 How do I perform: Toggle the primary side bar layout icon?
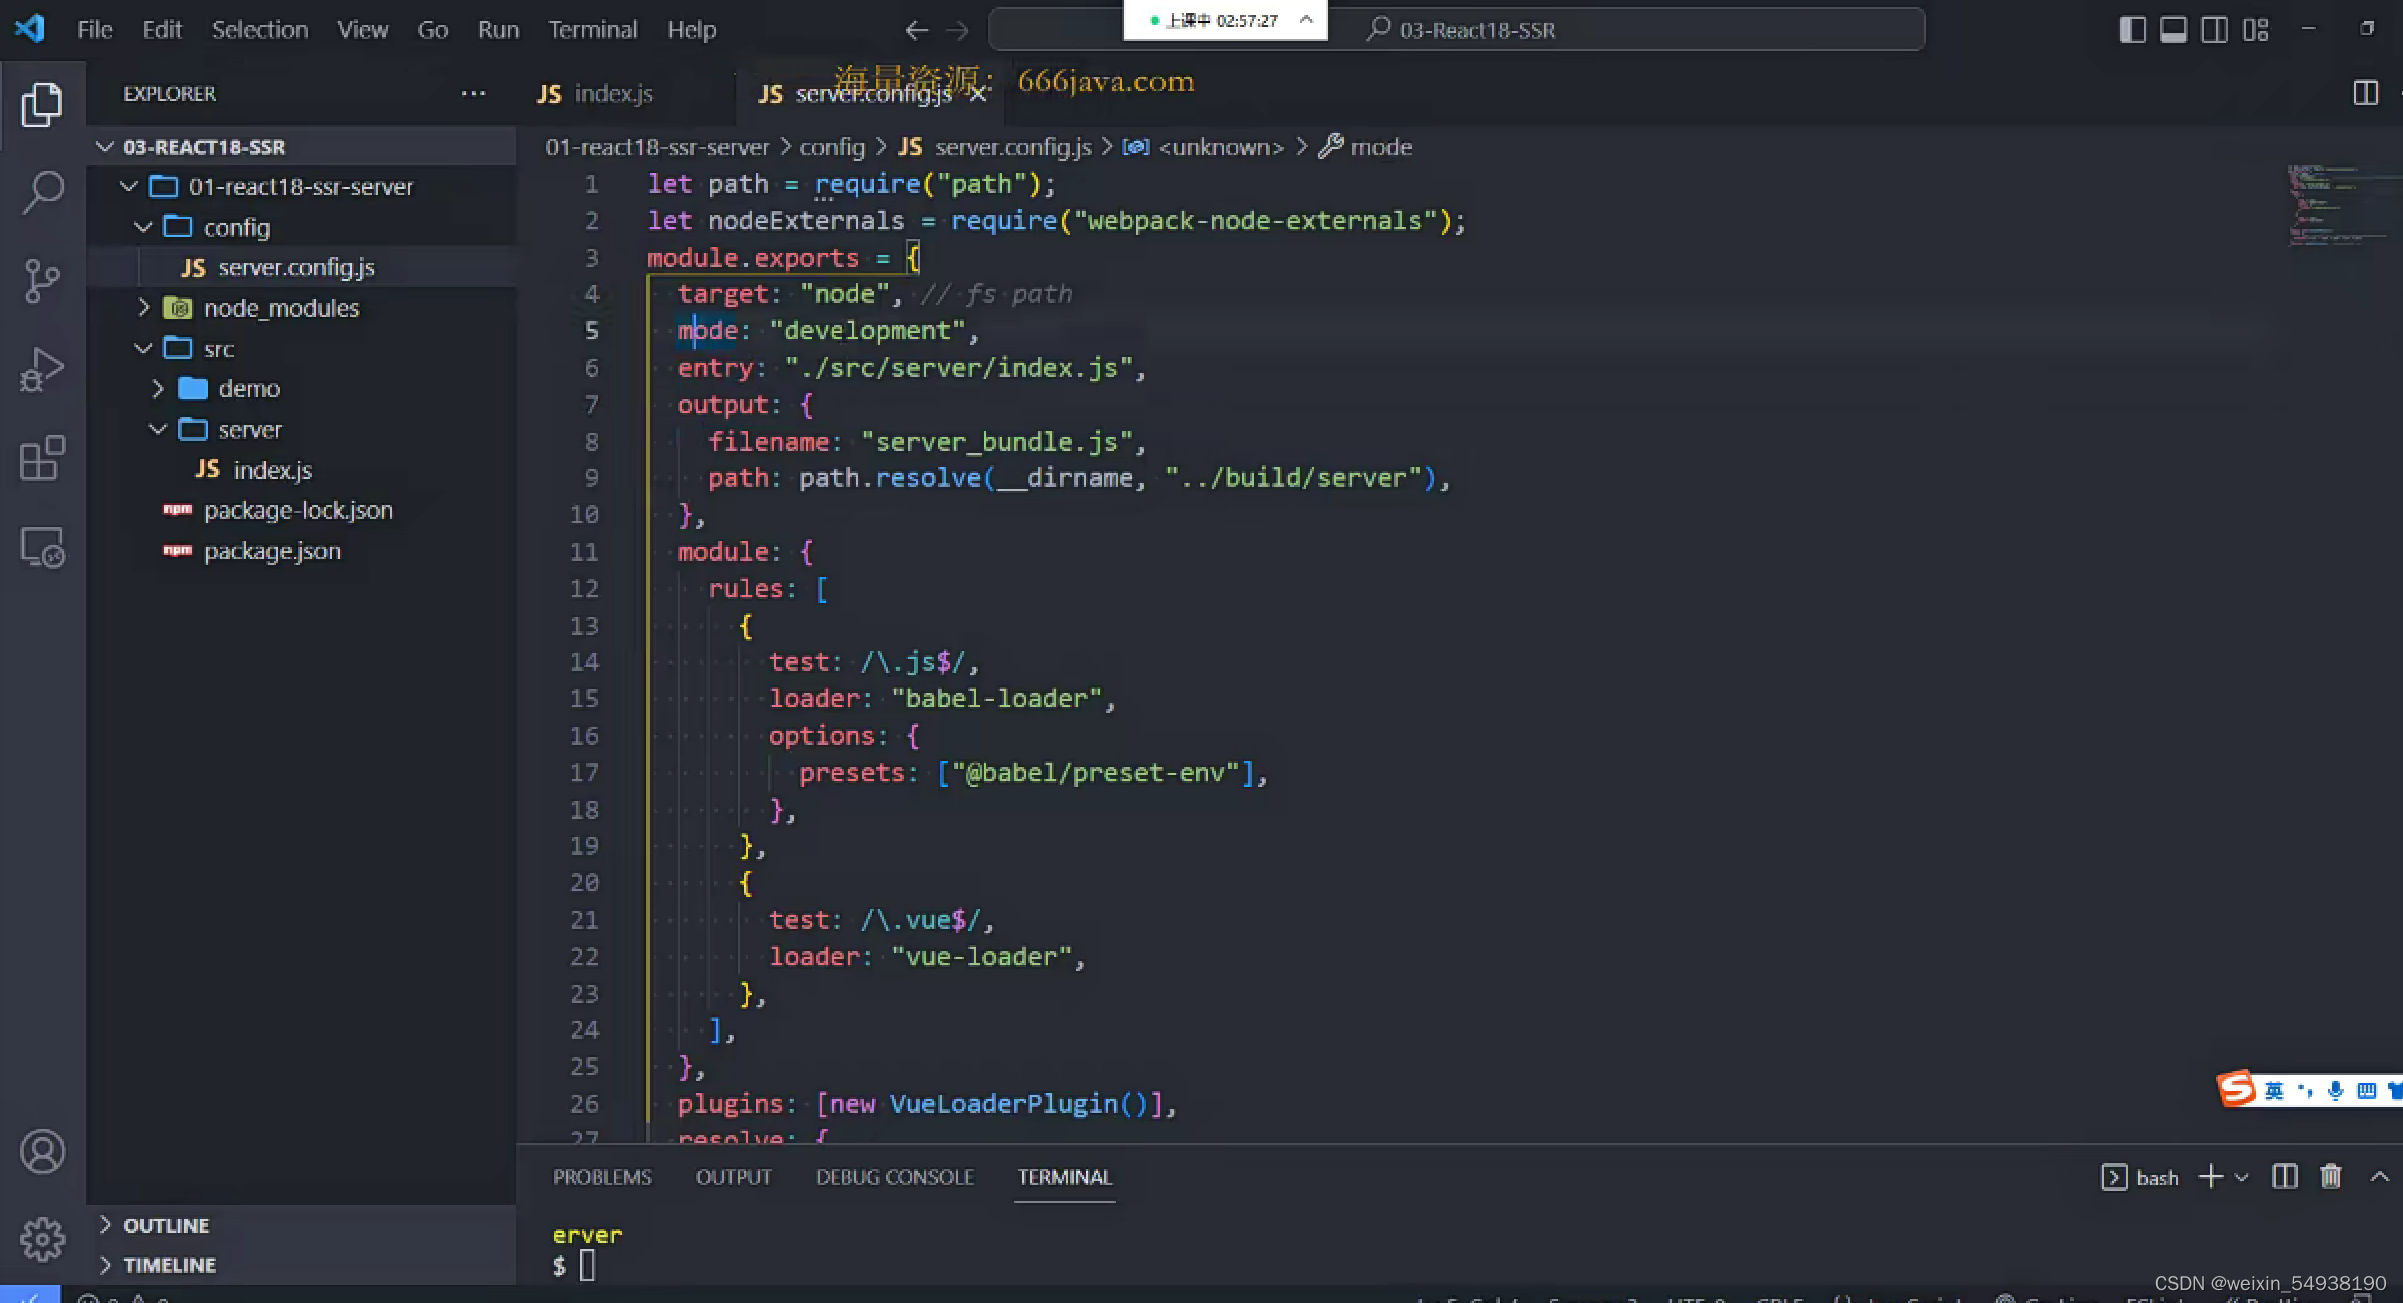click(2132, 30)
